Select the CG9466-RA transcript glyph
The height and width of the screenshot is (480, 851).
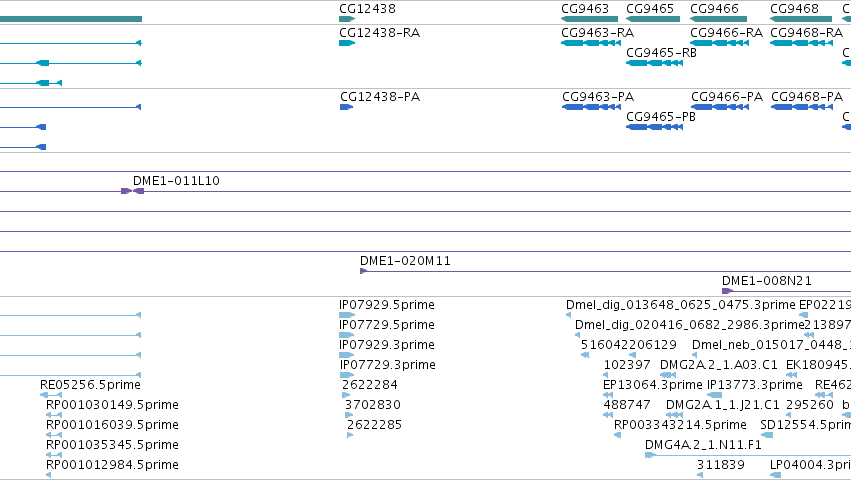[x=719, y=43]
